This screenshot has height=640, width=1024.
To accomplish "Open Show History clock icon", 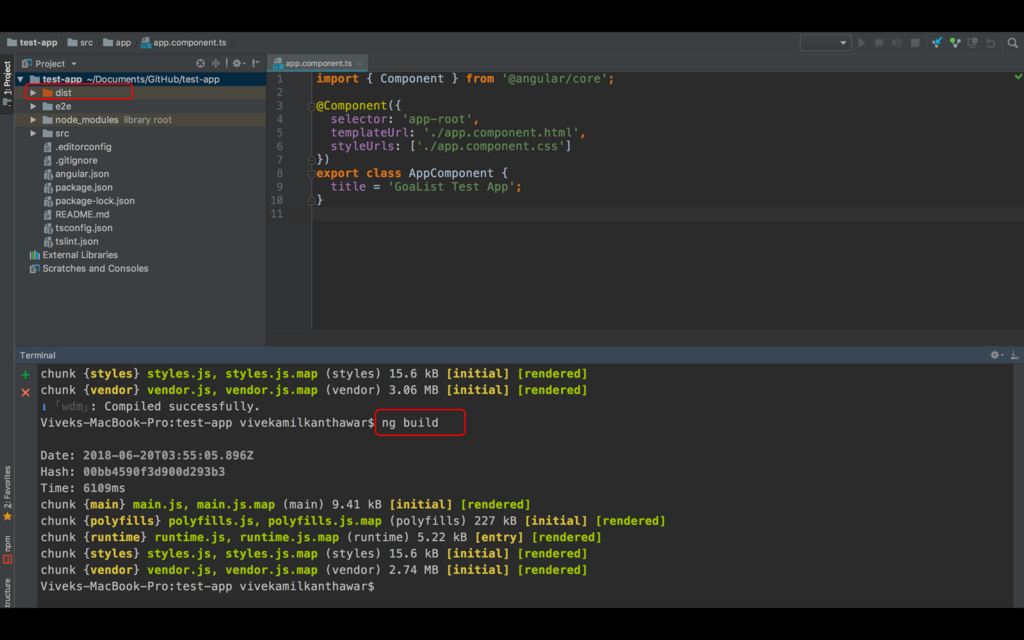I will 972,42.
